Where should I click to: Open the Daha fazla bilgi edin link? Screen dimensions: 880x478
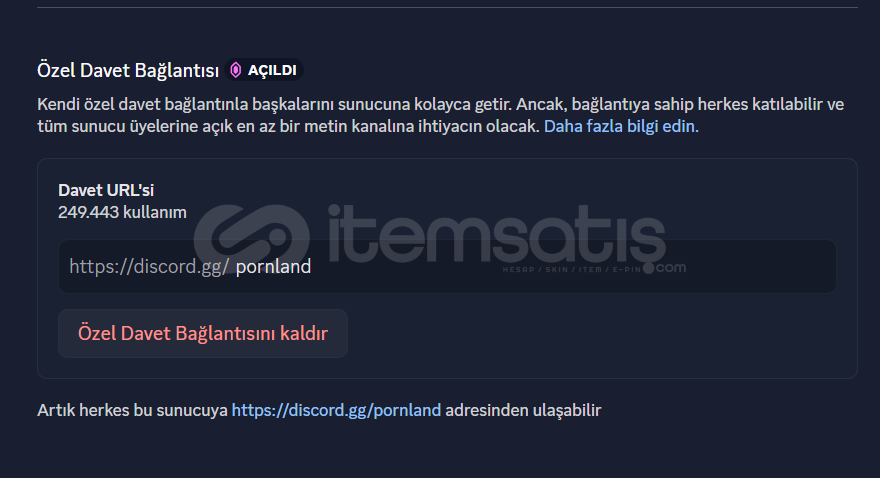(x=619, y=126)
